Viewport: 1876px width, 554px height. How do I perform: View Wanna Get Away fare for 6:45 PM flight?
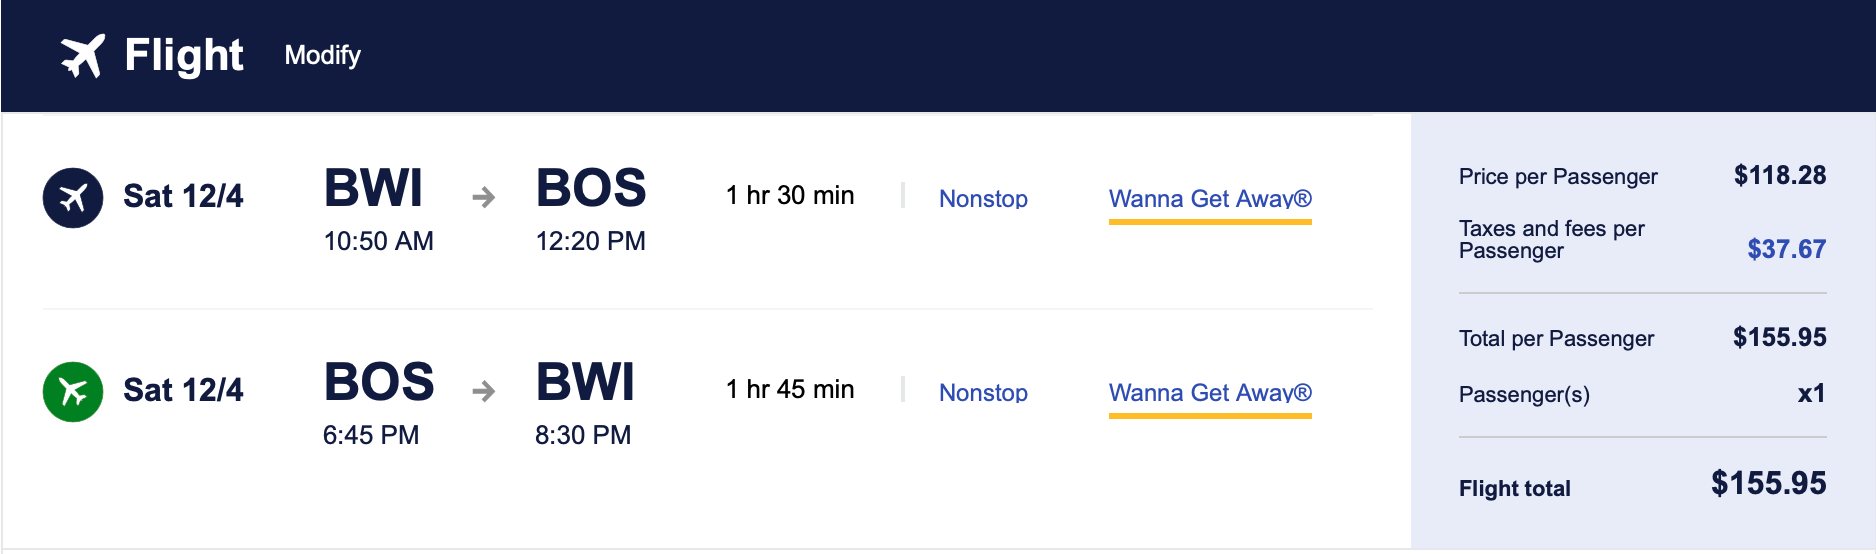tap(1210, 392)
